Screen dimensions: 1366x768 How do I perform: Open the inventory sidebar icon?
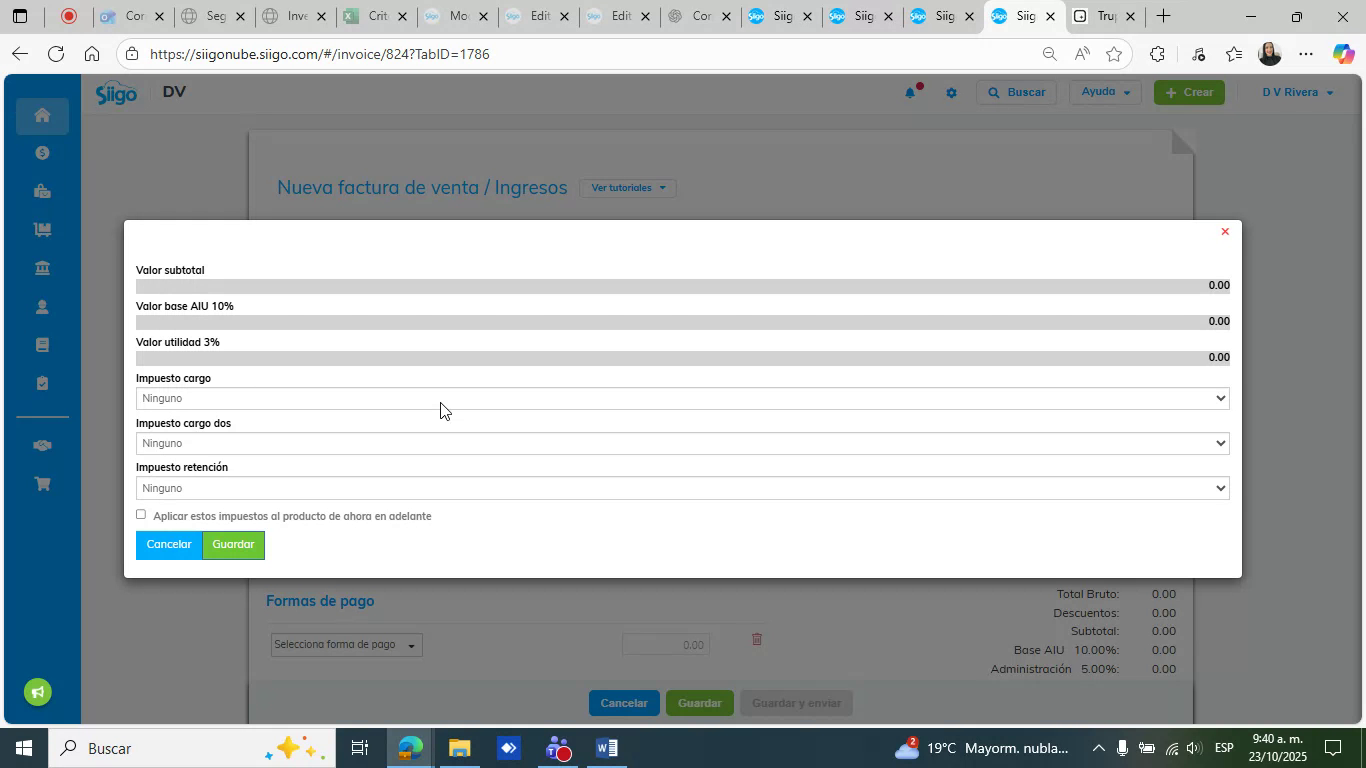(42, 229)
